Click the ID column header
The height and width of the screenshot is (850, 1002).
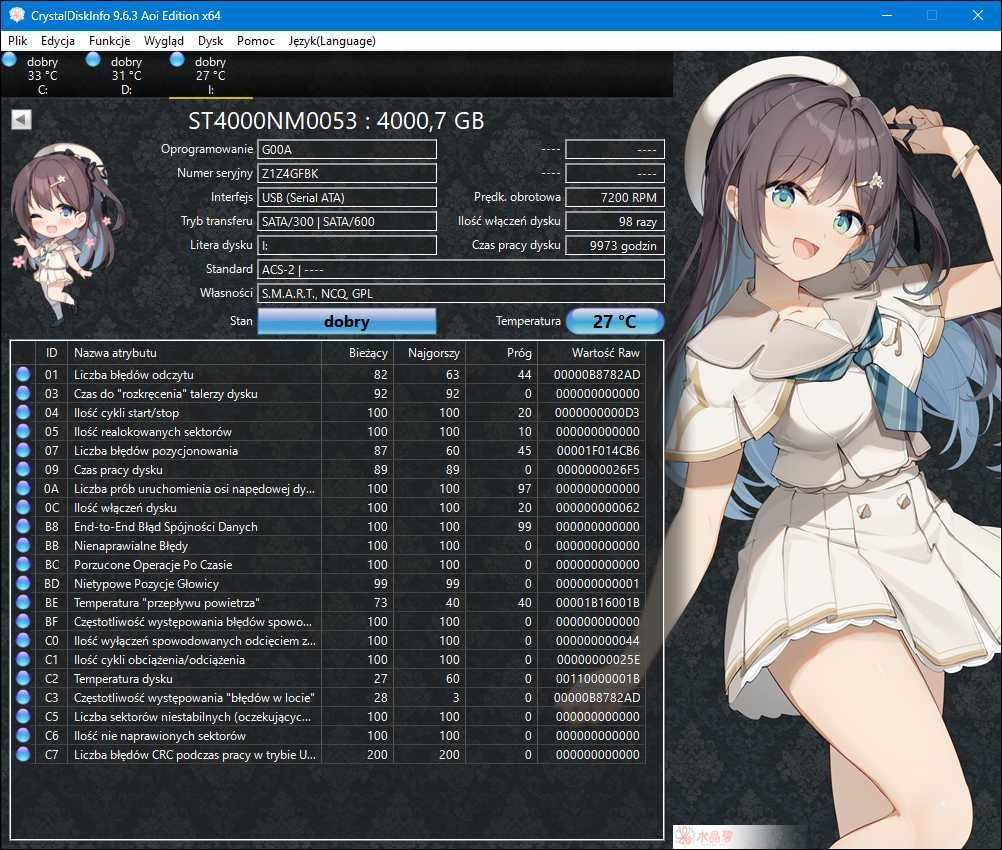tap(51, 353)
